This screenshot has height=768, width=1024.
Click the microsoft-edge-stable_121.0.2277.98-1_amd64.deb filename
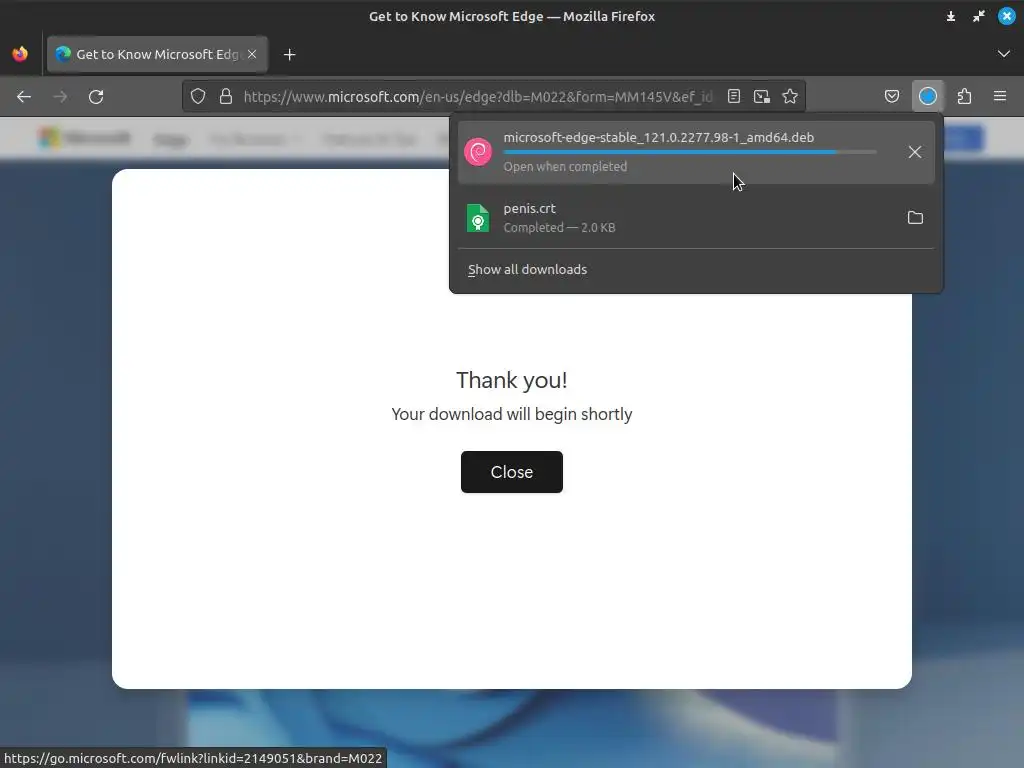pyautogui.click(x=658, y=138)
